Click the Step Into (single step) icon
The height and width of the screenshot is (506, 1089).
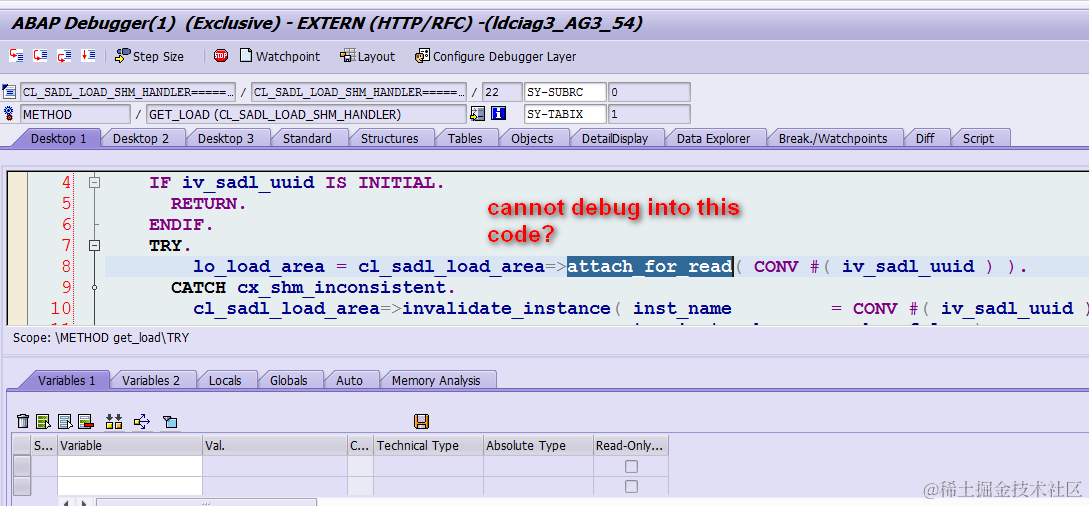tap(16, 56)
